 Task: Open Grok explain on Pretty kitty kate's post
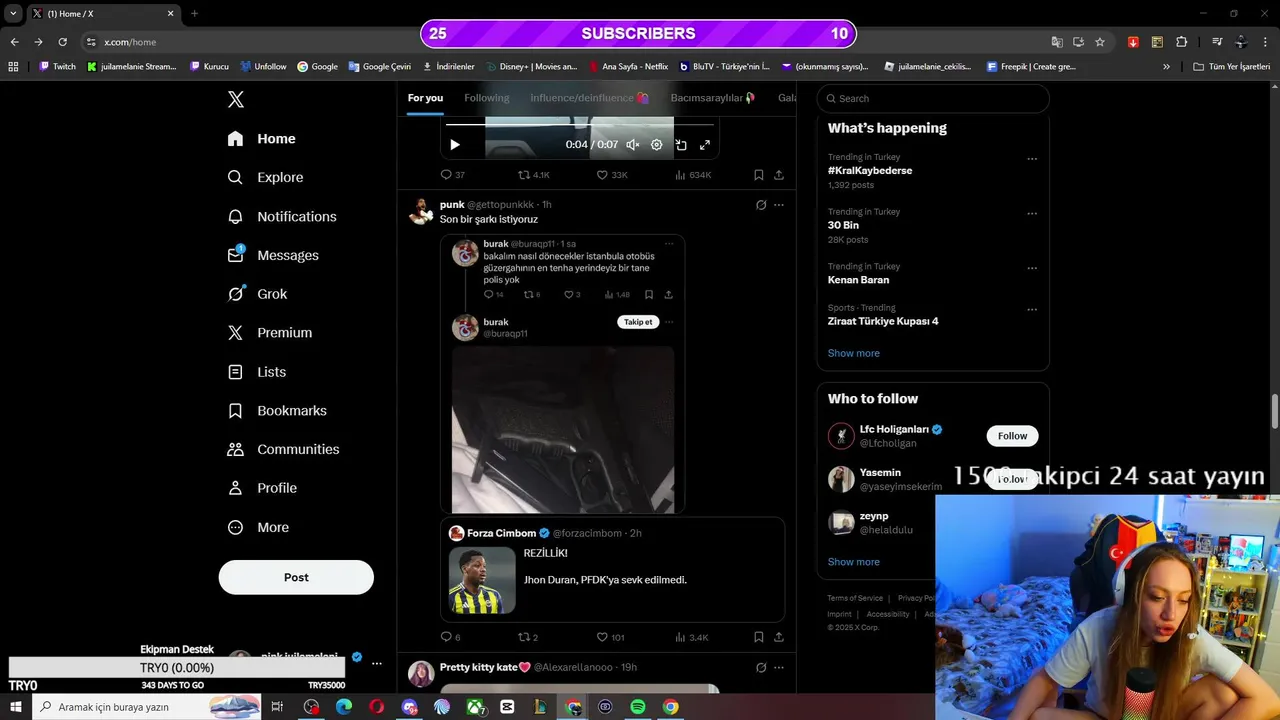pyautogui.click(x=761, y=667)
